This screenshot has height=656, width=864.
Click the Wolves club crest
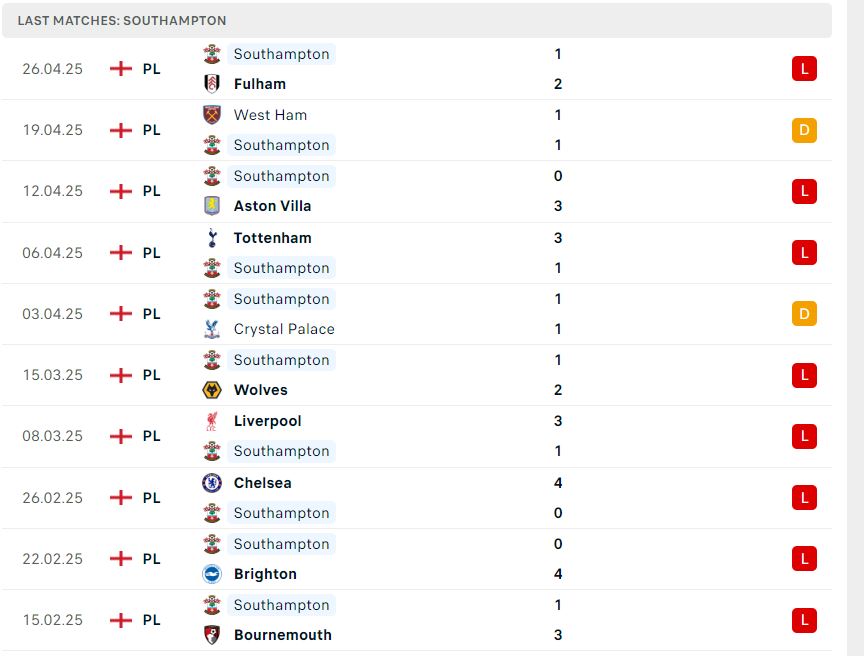(212, 390)
